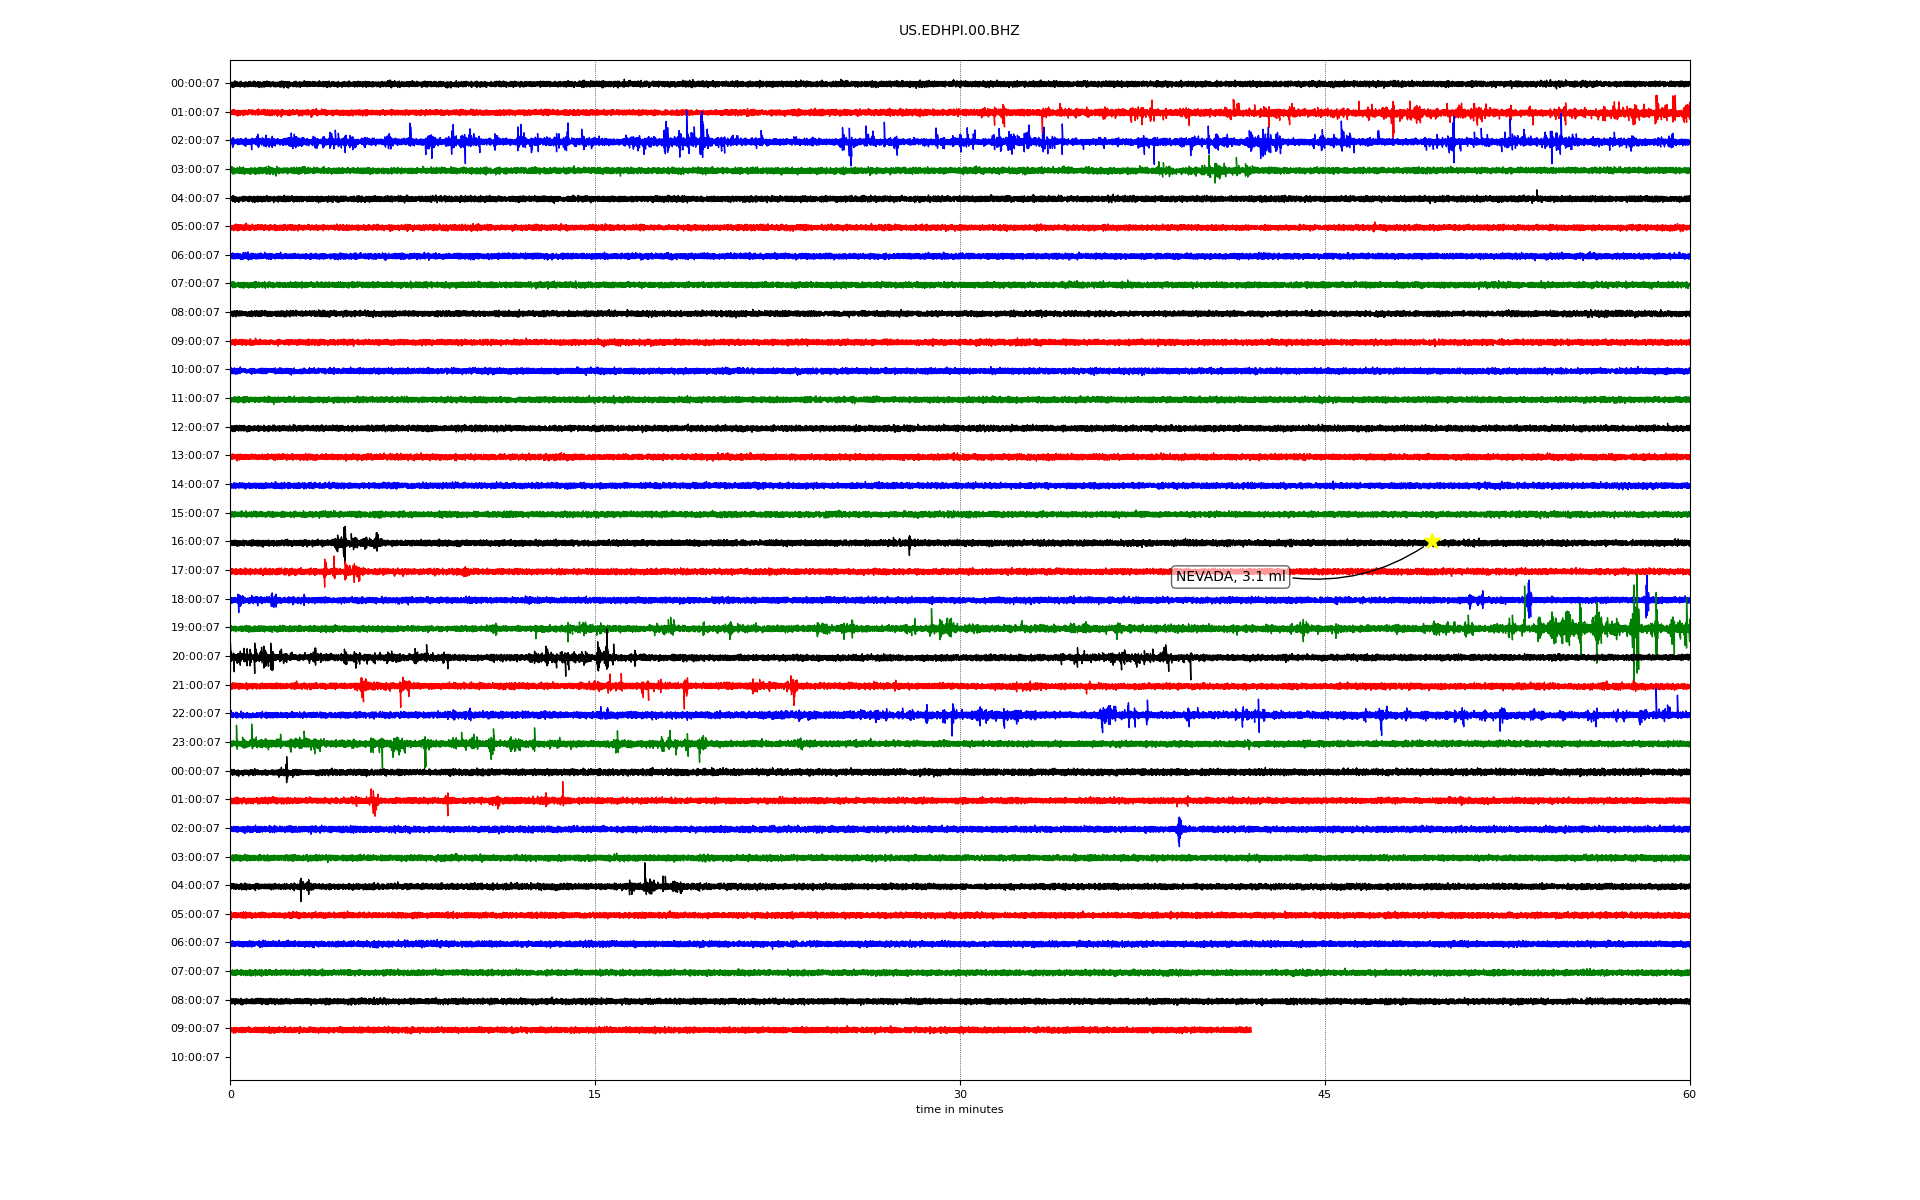This screenshot has height=1200, width=1920.
Task: Click the 60 tick on x-axis
Action: point(1688,1095)
